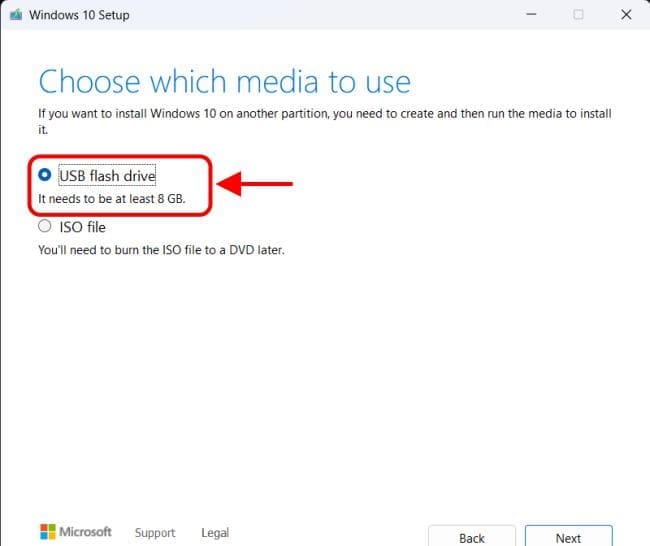Image resolution: width=650 pixels, height=546 pixels.
Task: Click the burn ISO to DVD description
Action: (x=161, y=250)
